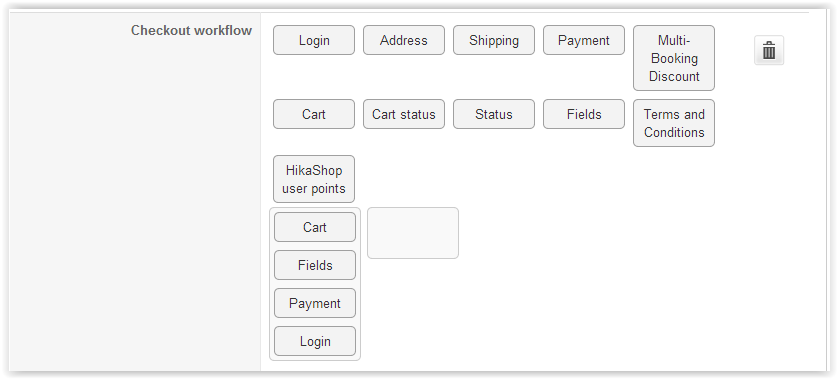Select the Cart status block

tap(404, 114)
